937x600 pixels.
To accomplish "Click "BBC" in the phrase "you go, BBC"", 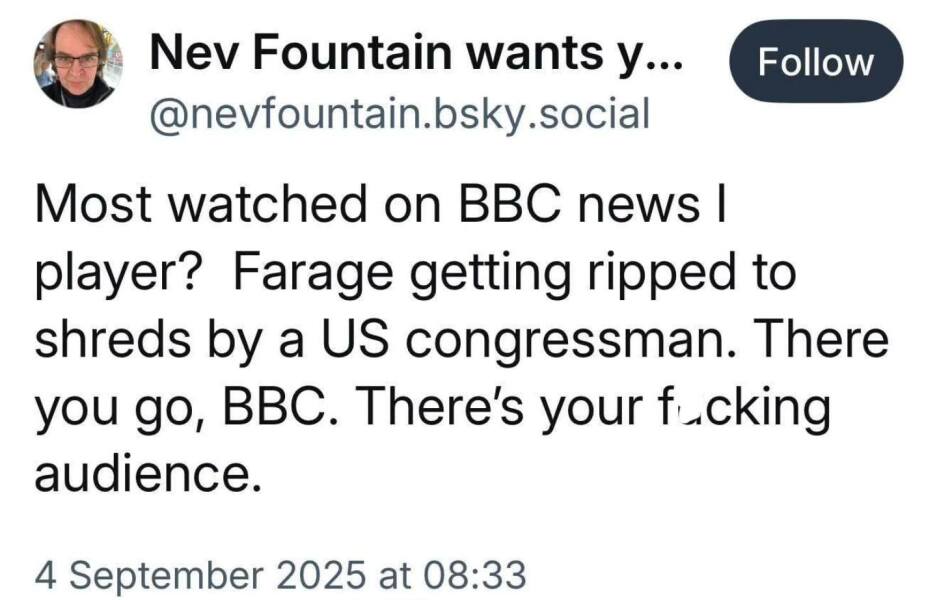I will (274, 409).
